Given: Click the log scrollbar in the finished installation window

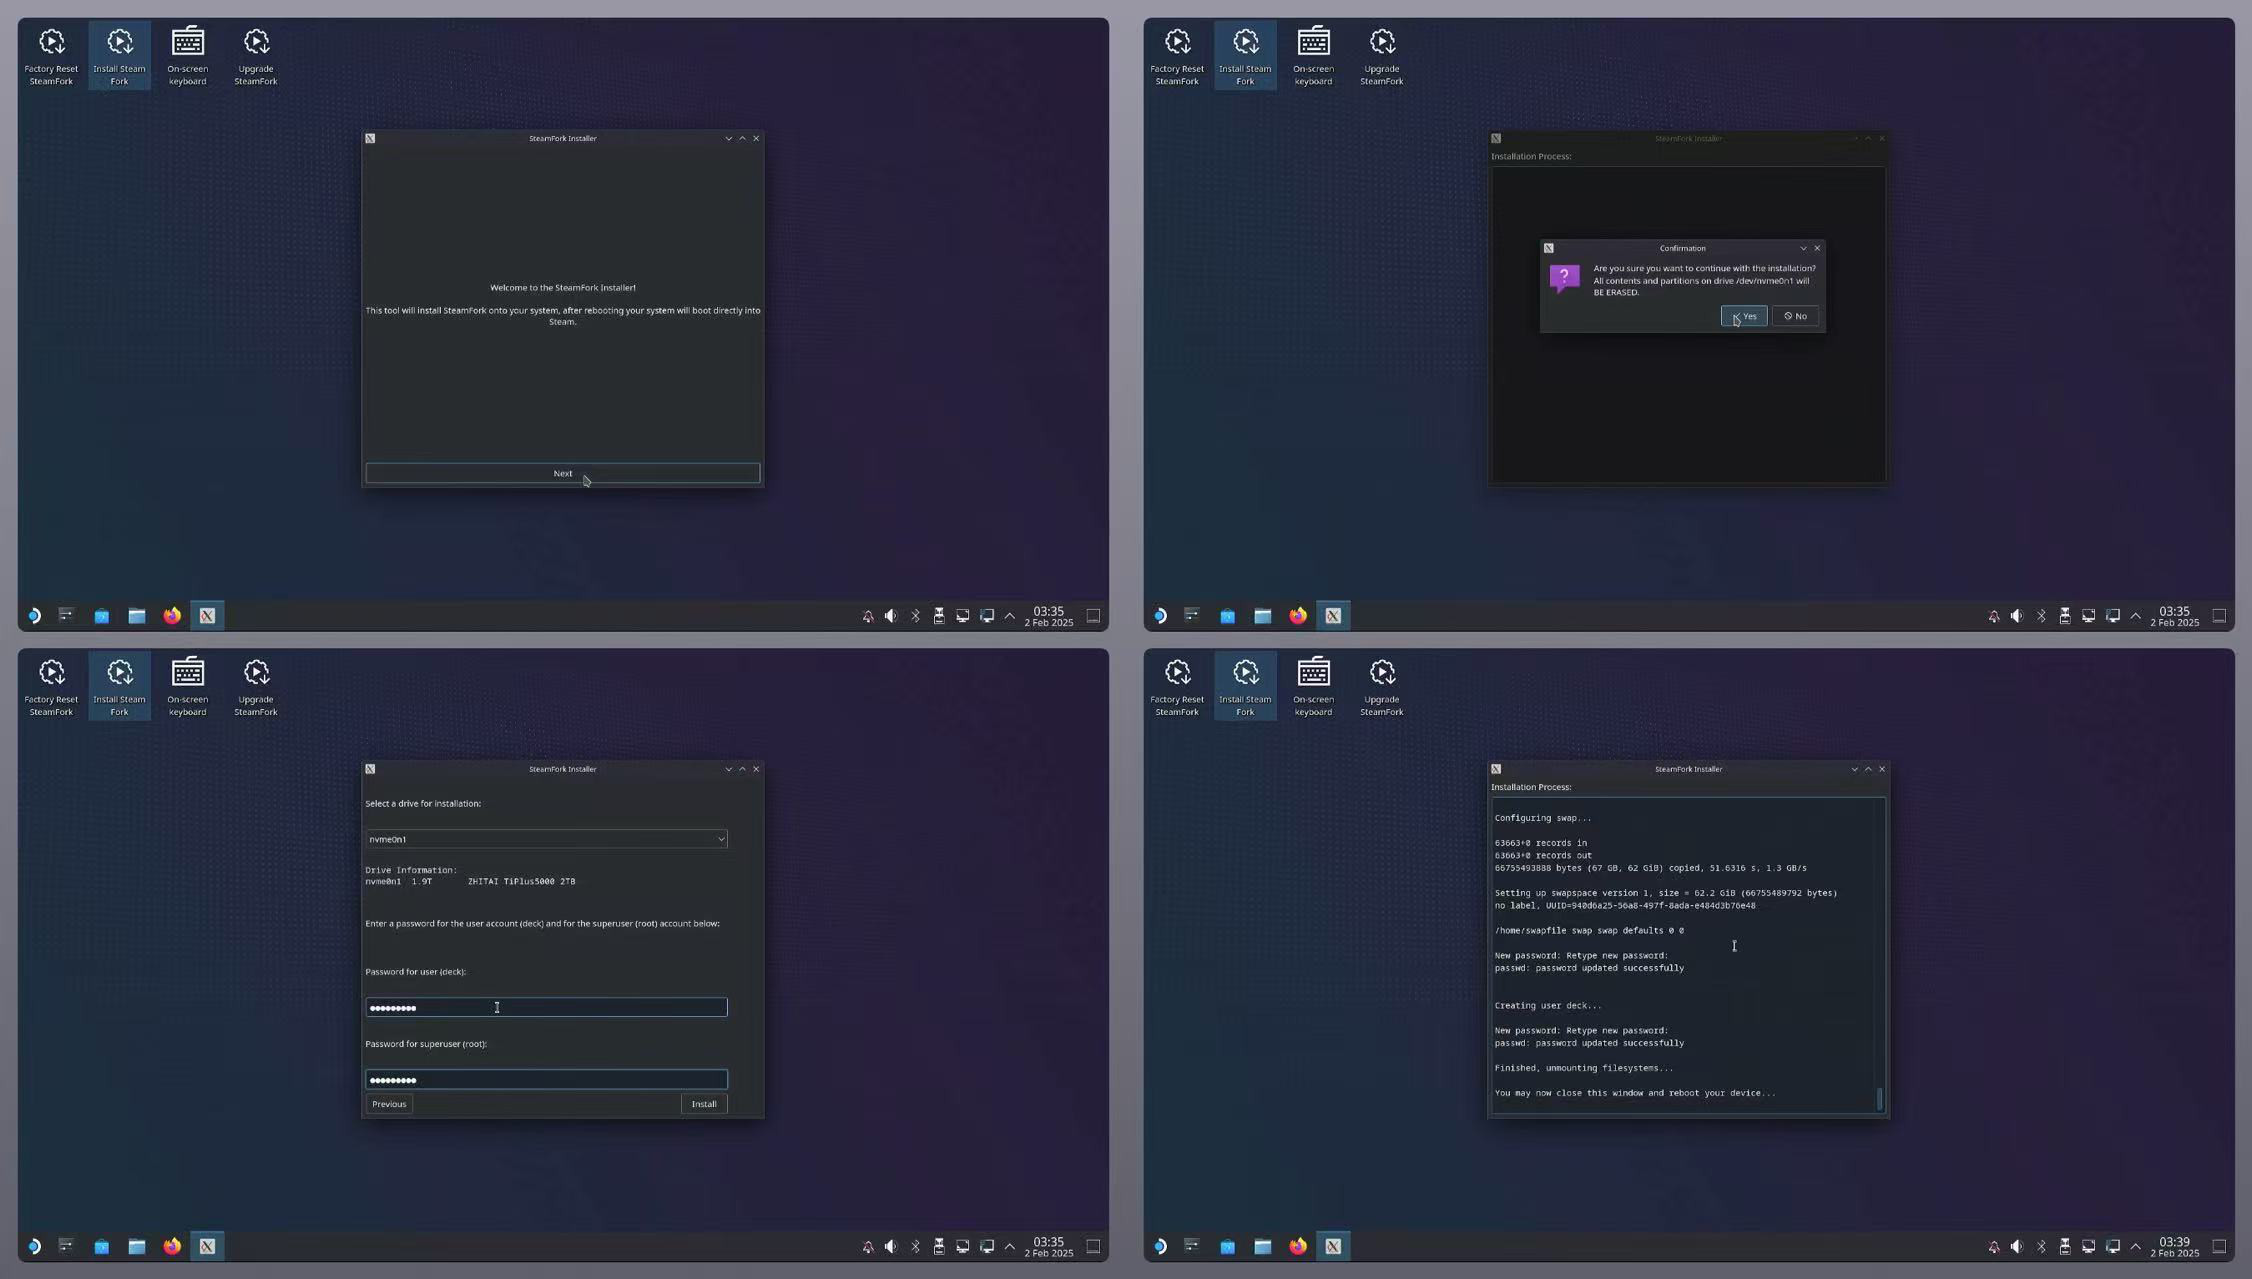Looking at the screenshot, I should coord(1880,1098).
